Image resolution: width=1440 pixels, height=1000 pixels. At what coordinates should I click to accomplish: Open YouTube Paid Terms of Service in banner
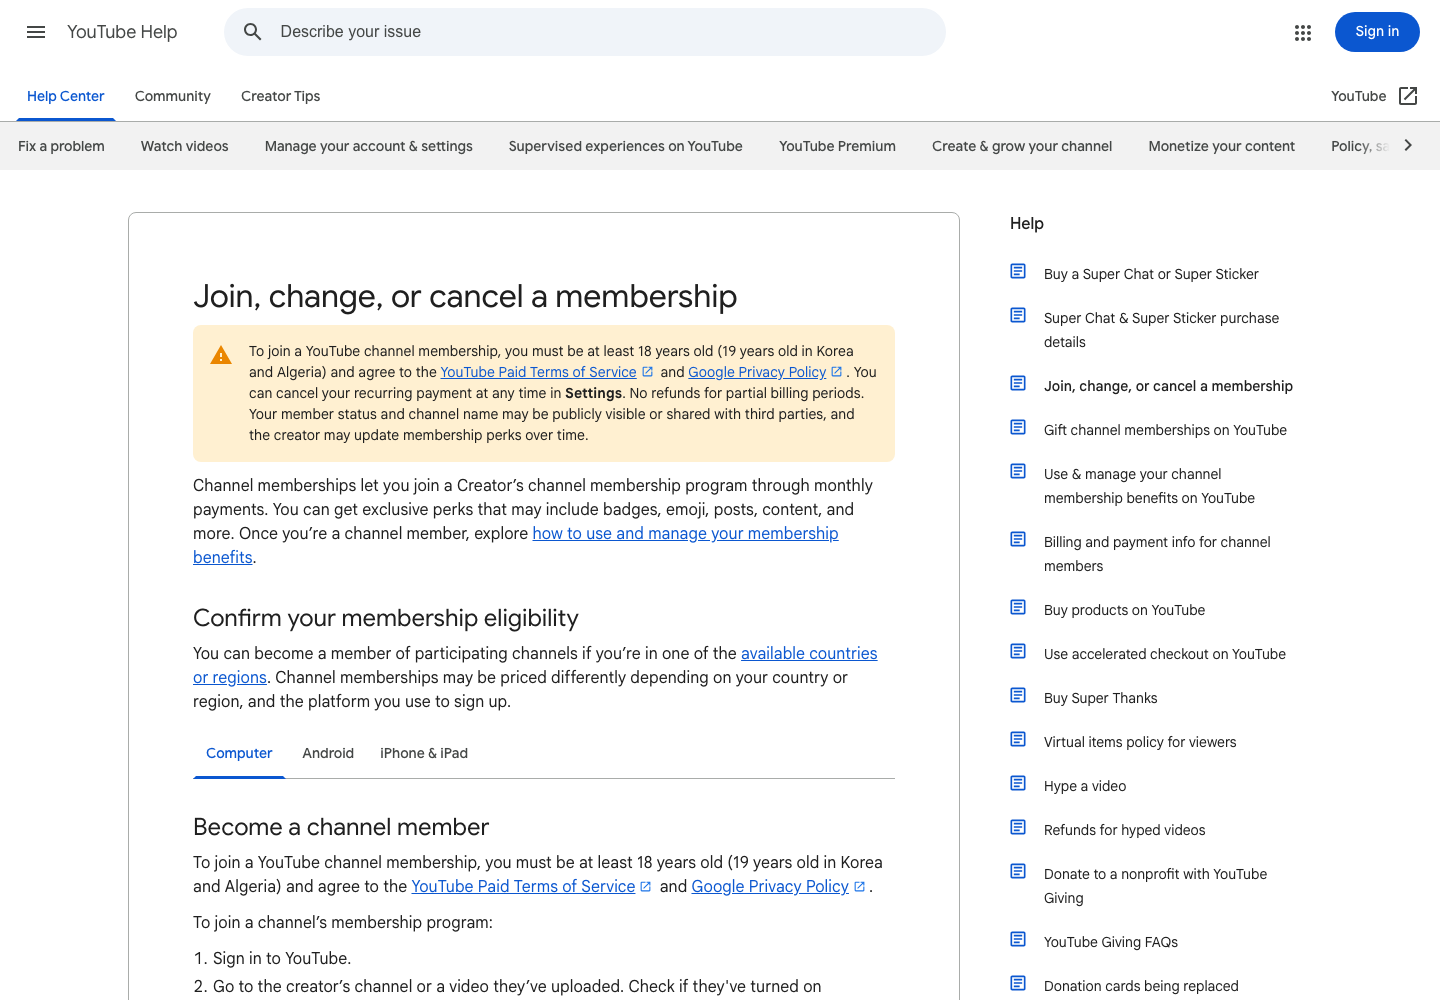538,372
